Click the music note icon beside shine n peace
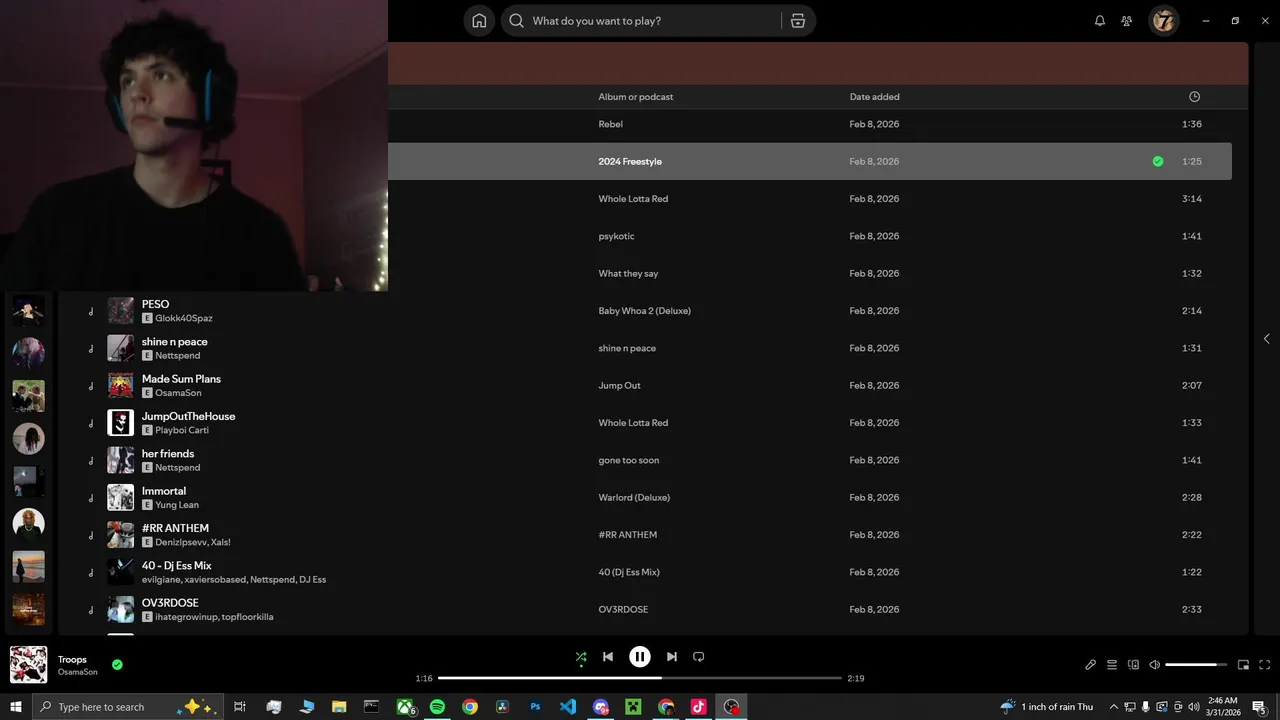 (91, 349)
